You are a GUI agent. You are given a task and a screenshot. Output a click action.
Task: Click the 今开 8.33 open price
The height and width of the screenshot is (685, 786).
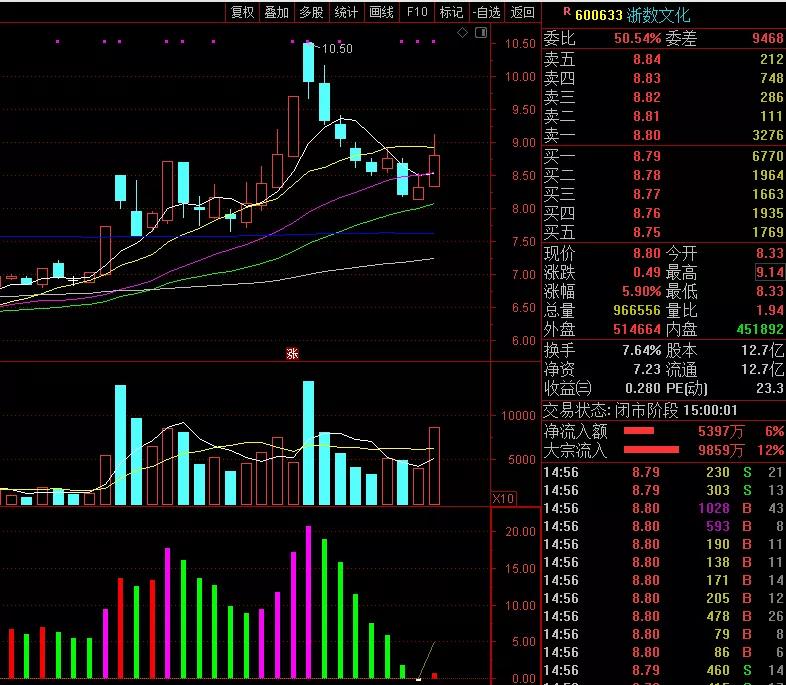pyautogui.click(x=770, y=253)
